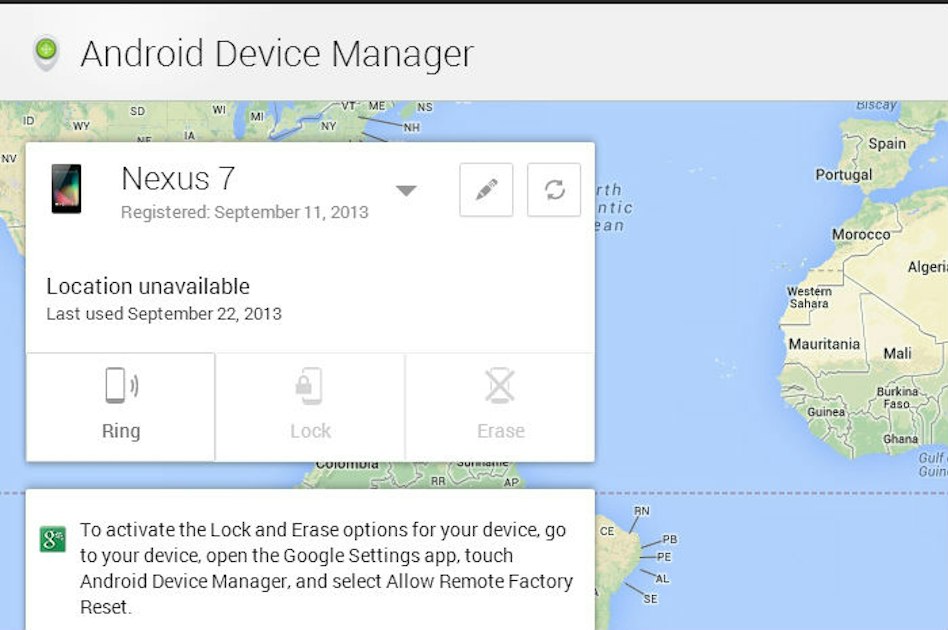The width and height of the screenshot is (948, 630).
Task: Click the NH state label on map
Action: pyautogui.click(x=411, y=128)
